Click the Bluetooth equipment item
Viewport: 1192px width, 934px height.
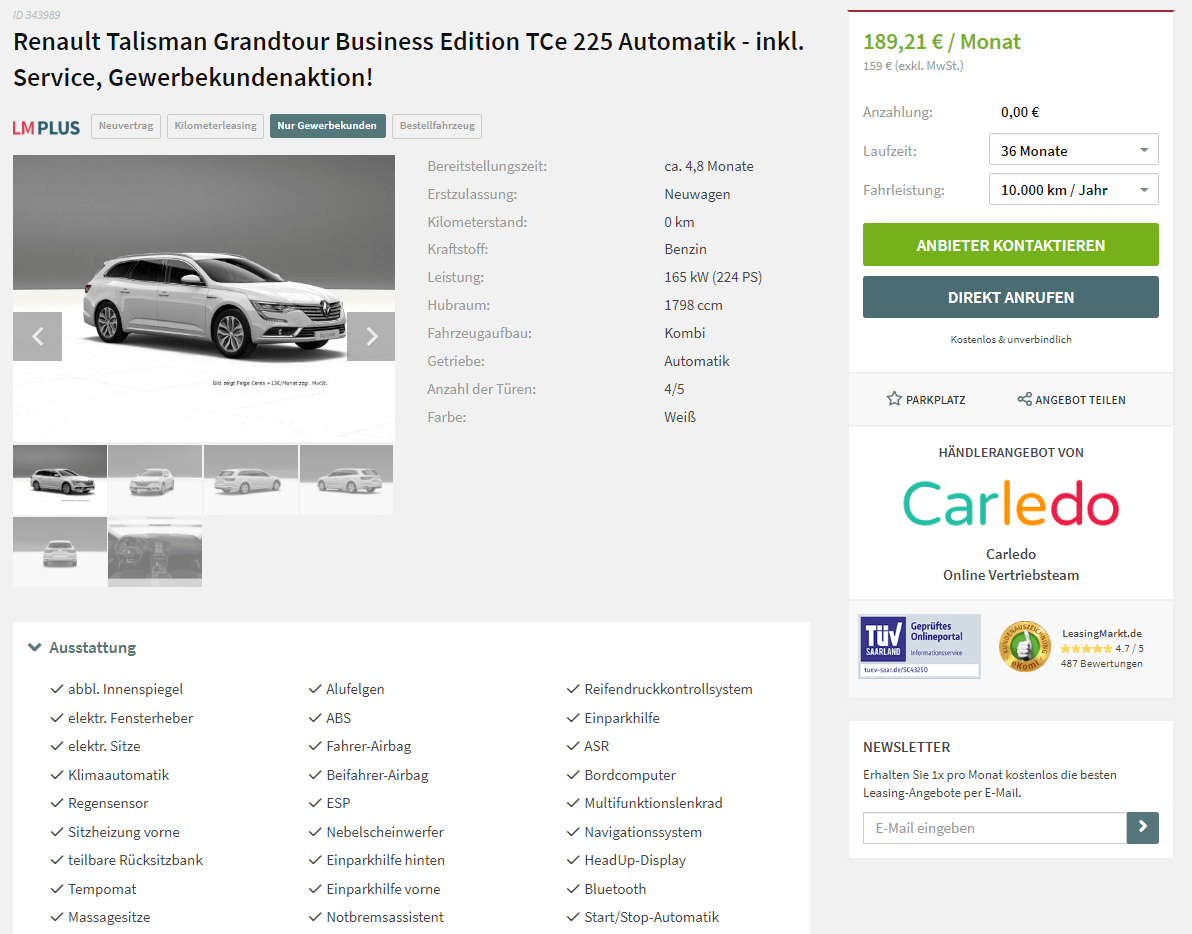coord(615,889)
